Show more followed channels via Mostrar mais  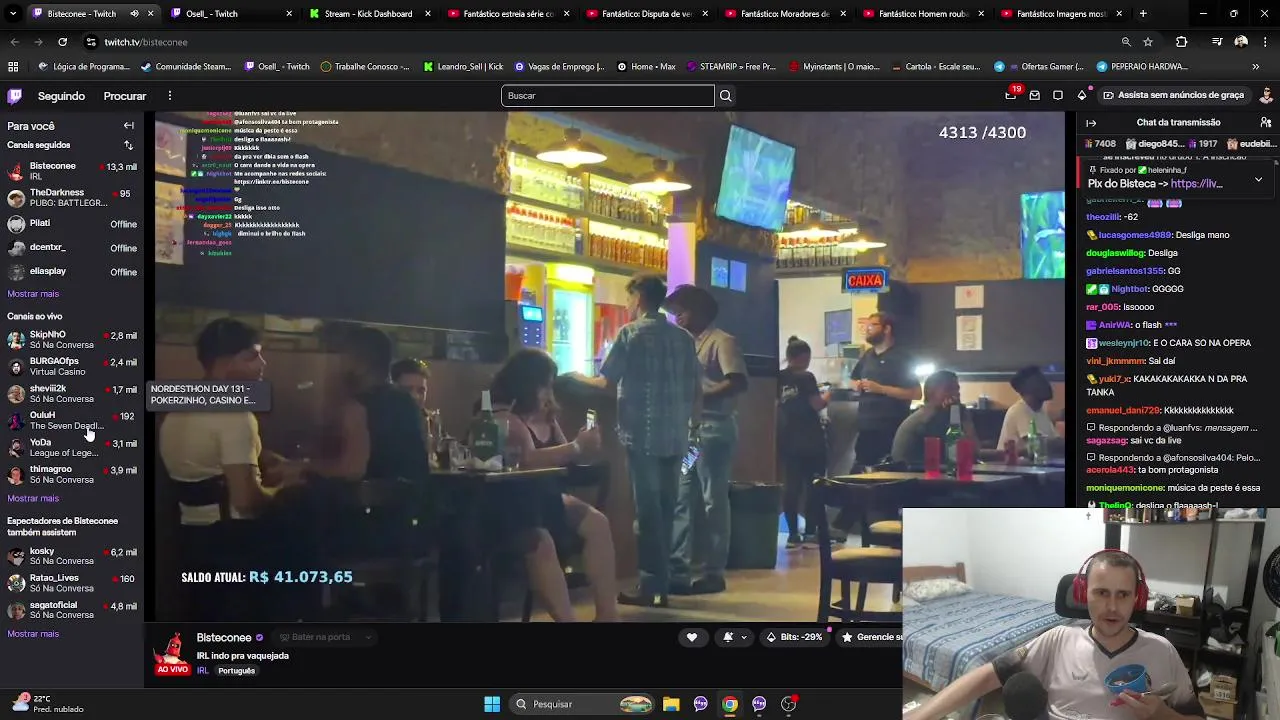(x=33, y=294)
